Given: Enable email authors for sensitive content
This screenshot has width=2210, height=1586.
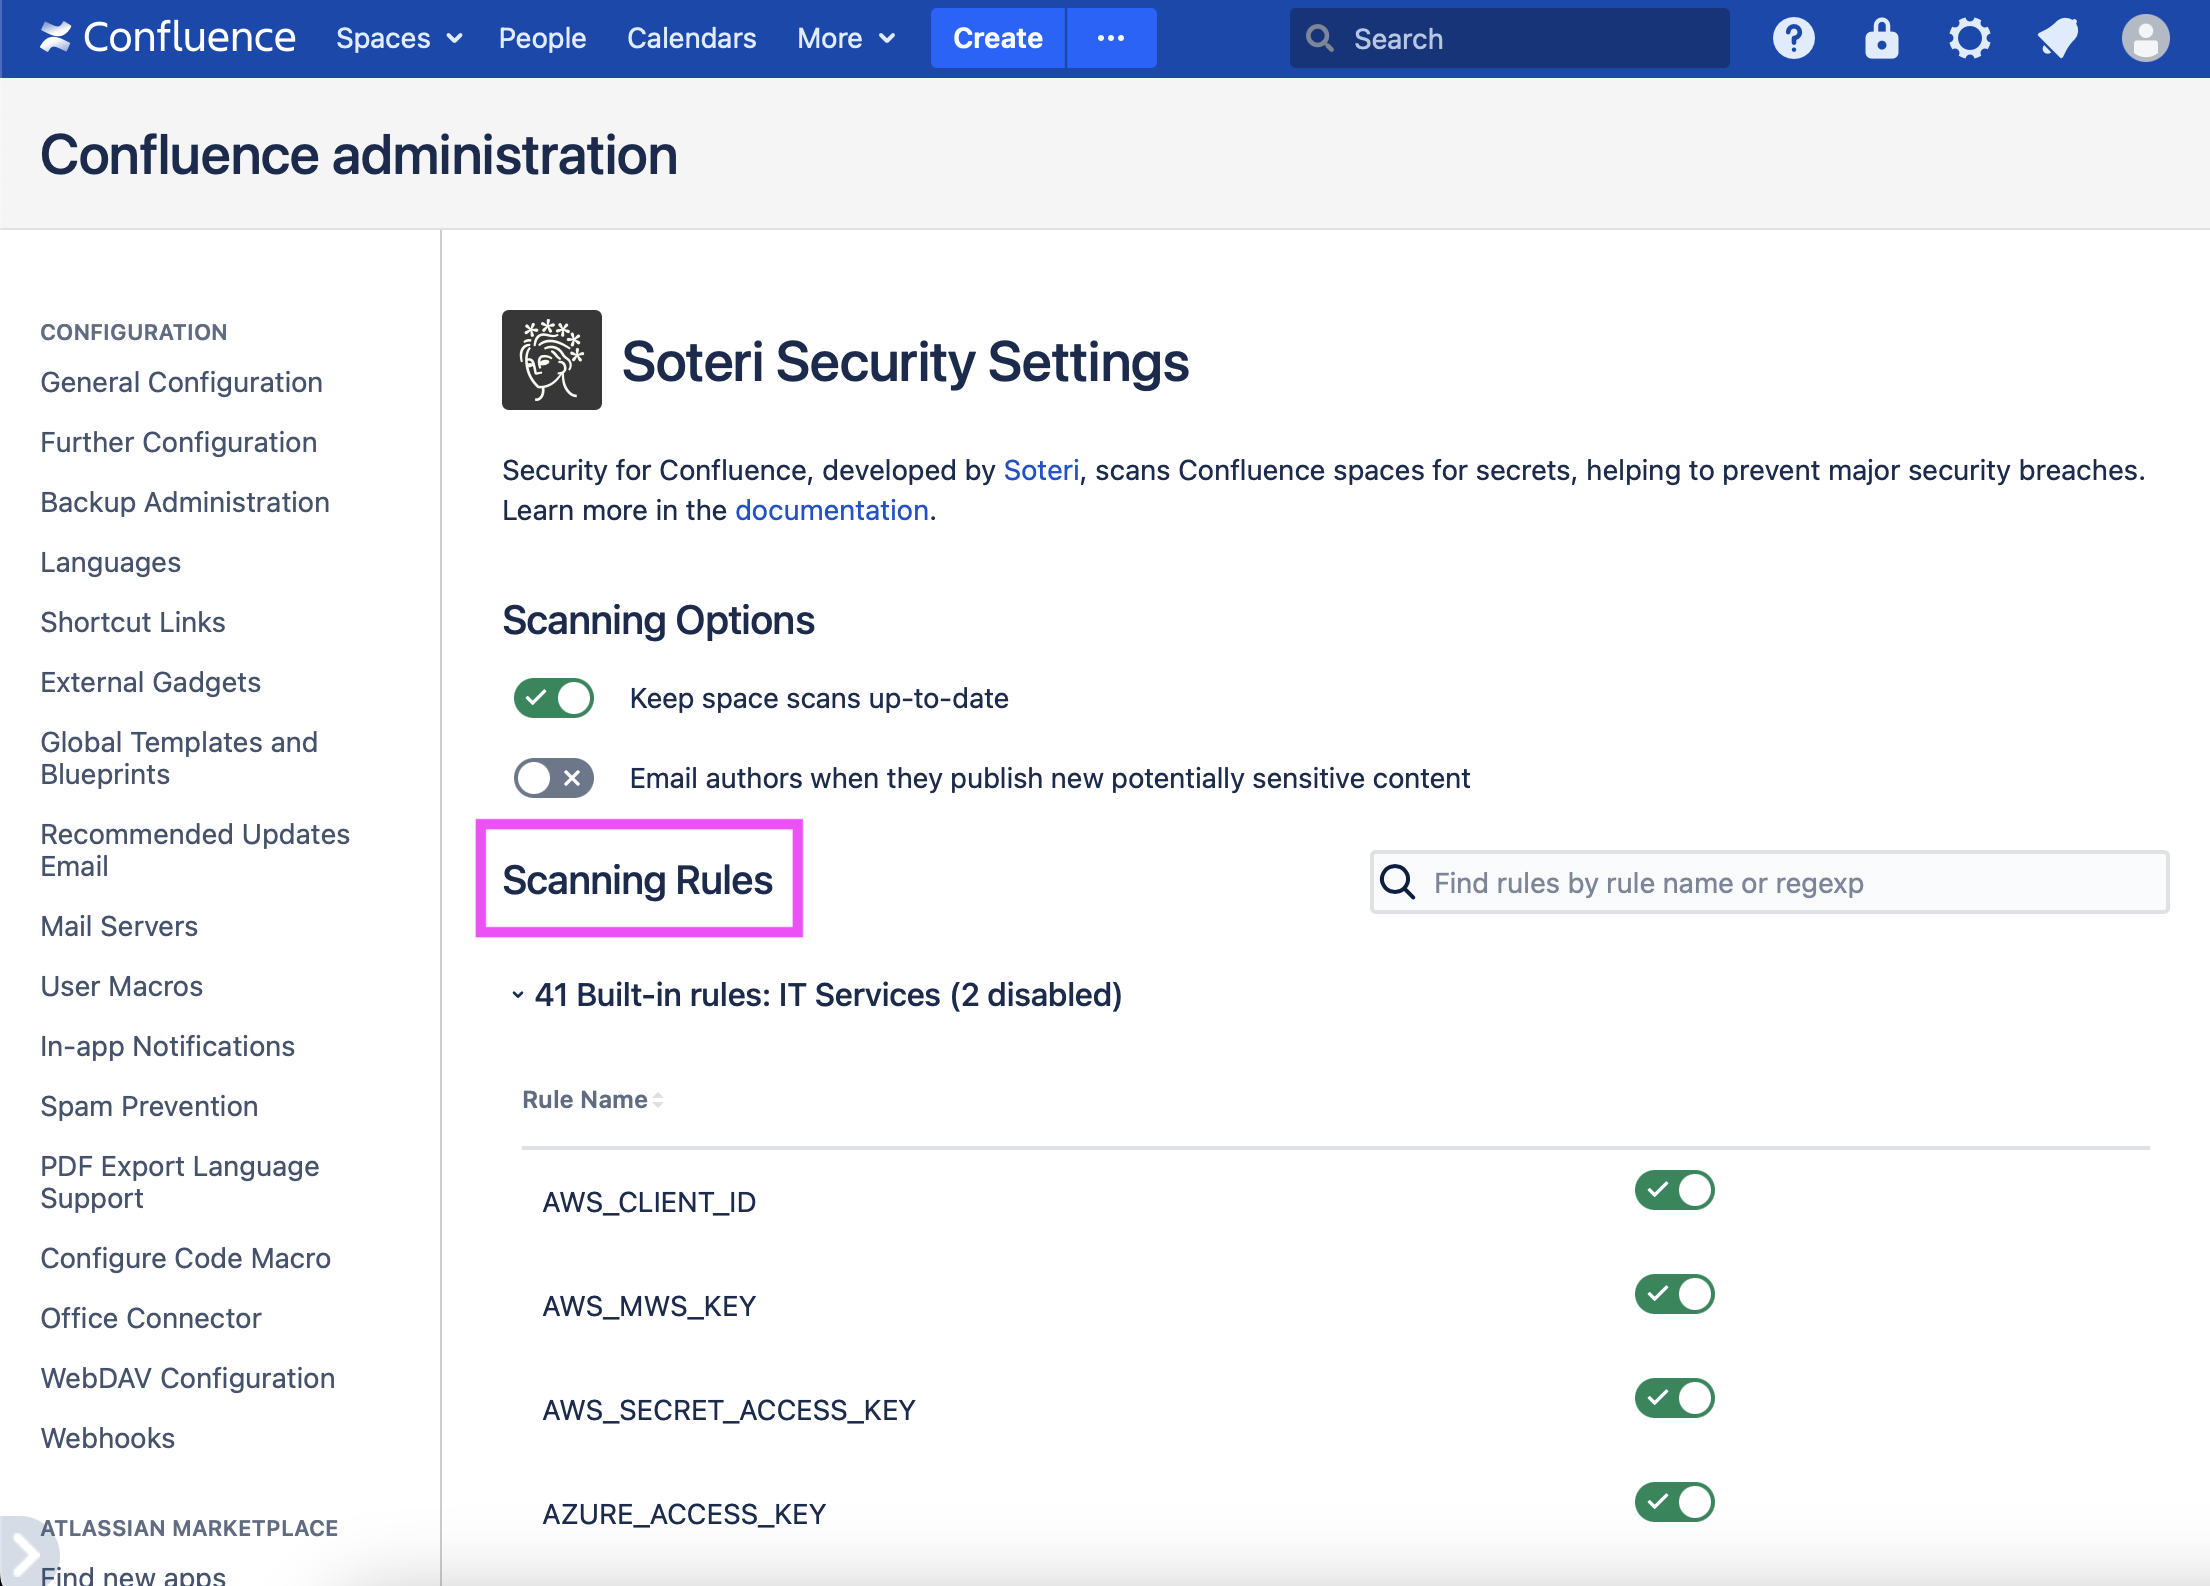Looking at the screenshot, I should click(553, 778).
